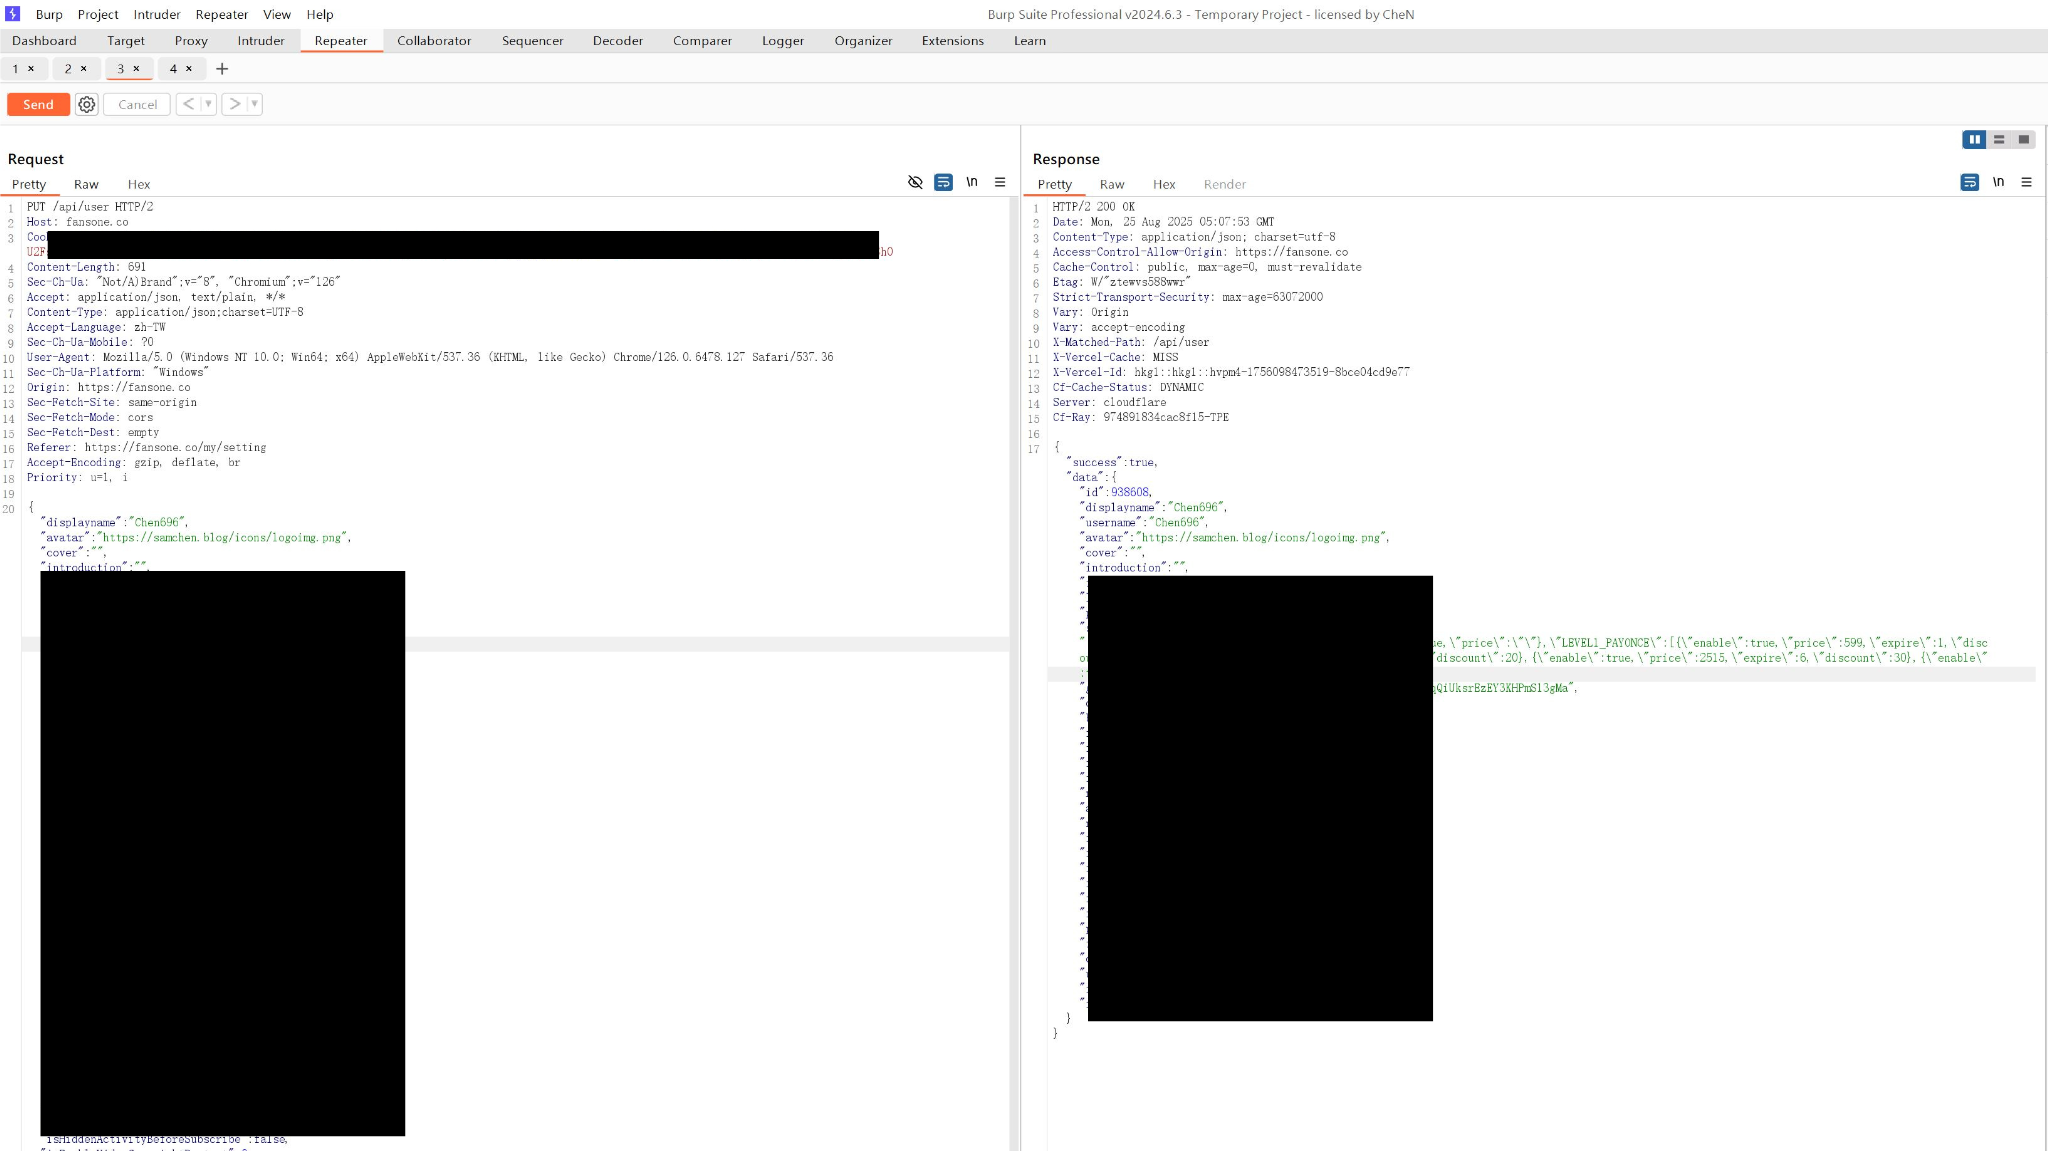Close Repeater tab 1

(x=31, y=69)
